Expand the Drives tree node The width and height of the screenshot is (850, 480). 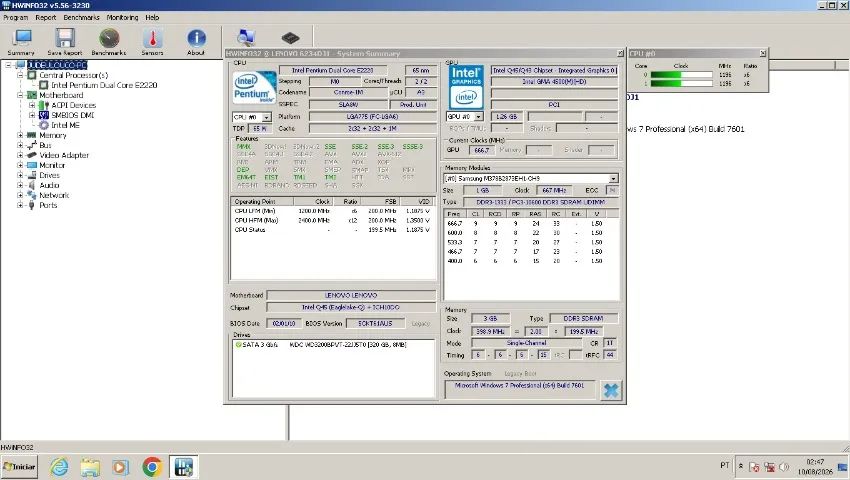pyautogui.click(x=20, y=175)
